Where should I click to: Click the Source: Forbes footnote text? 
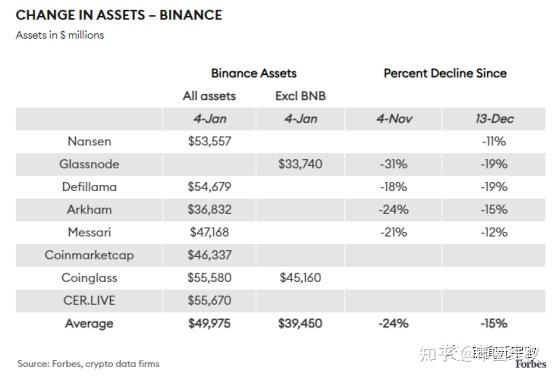pos(88,364)
